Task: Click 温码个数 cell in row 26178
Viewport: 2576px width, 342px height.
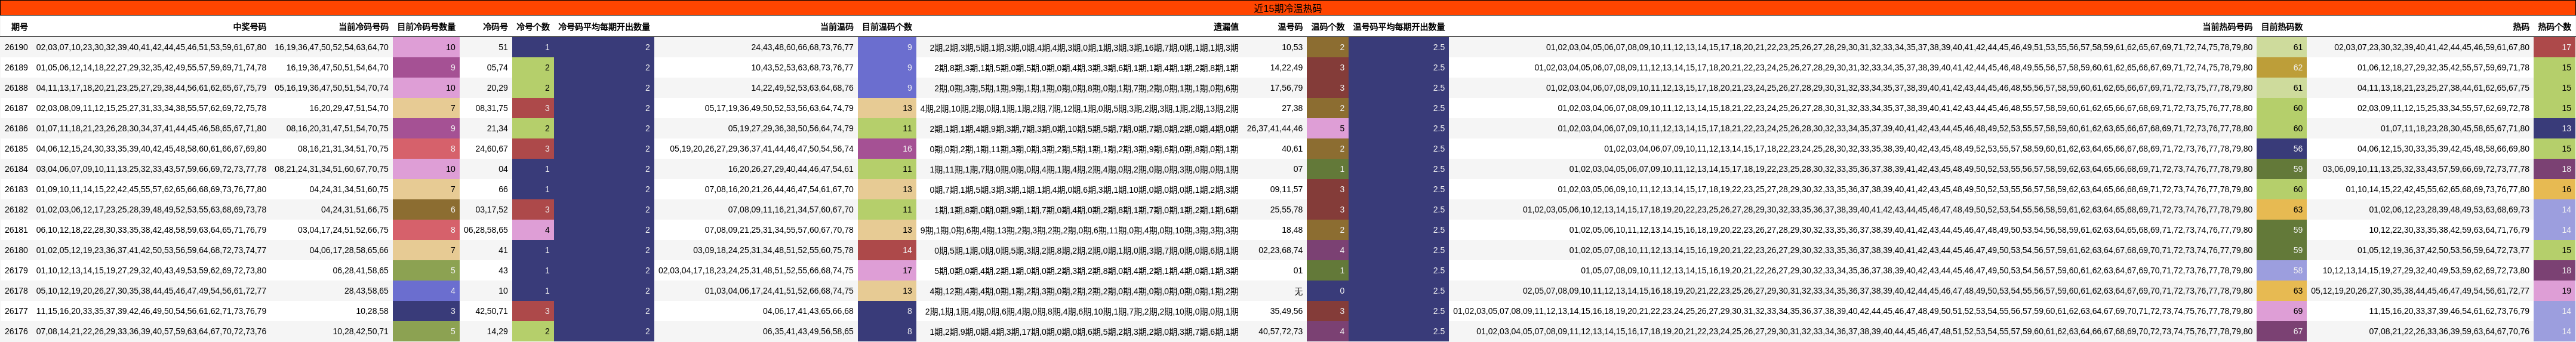Action: pos(1328,291)
